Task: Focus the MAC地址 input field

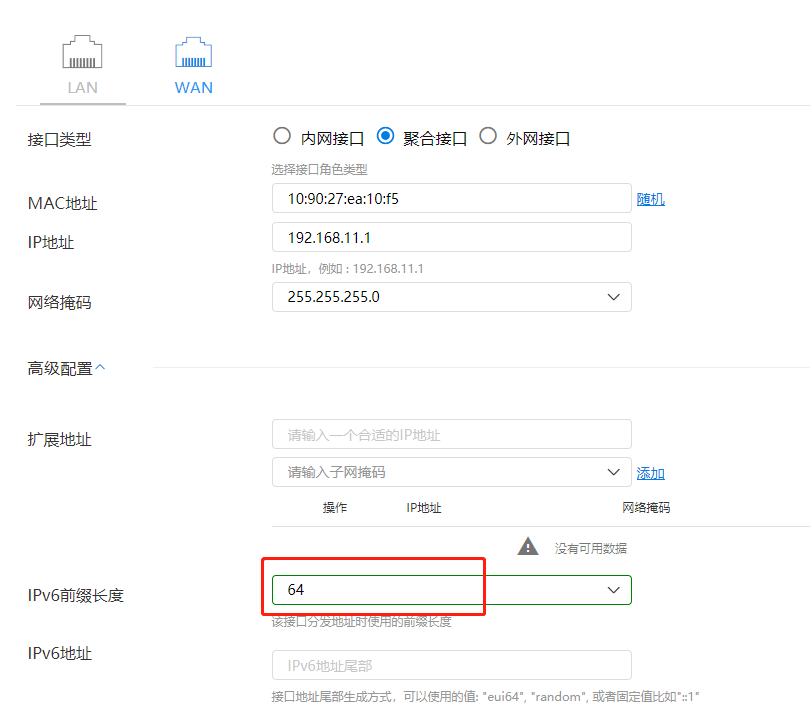Action: (451, 198)
